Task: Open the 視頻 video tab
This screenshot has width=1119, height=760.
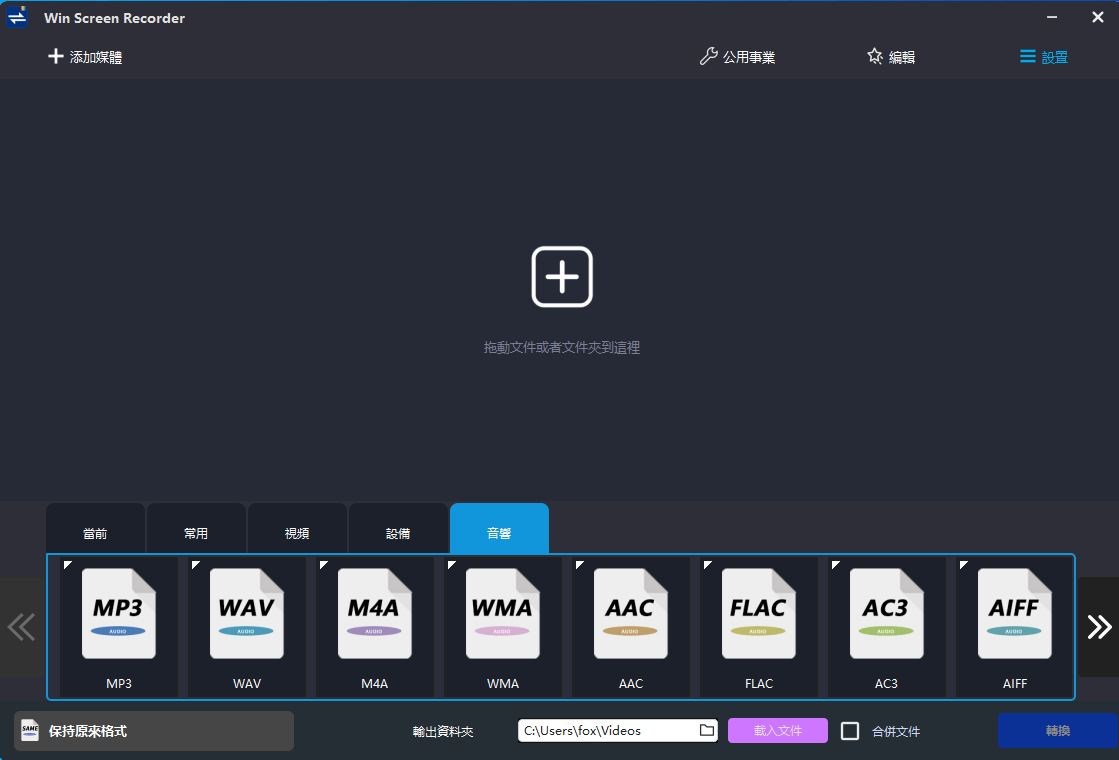Action: click(297, 529)
